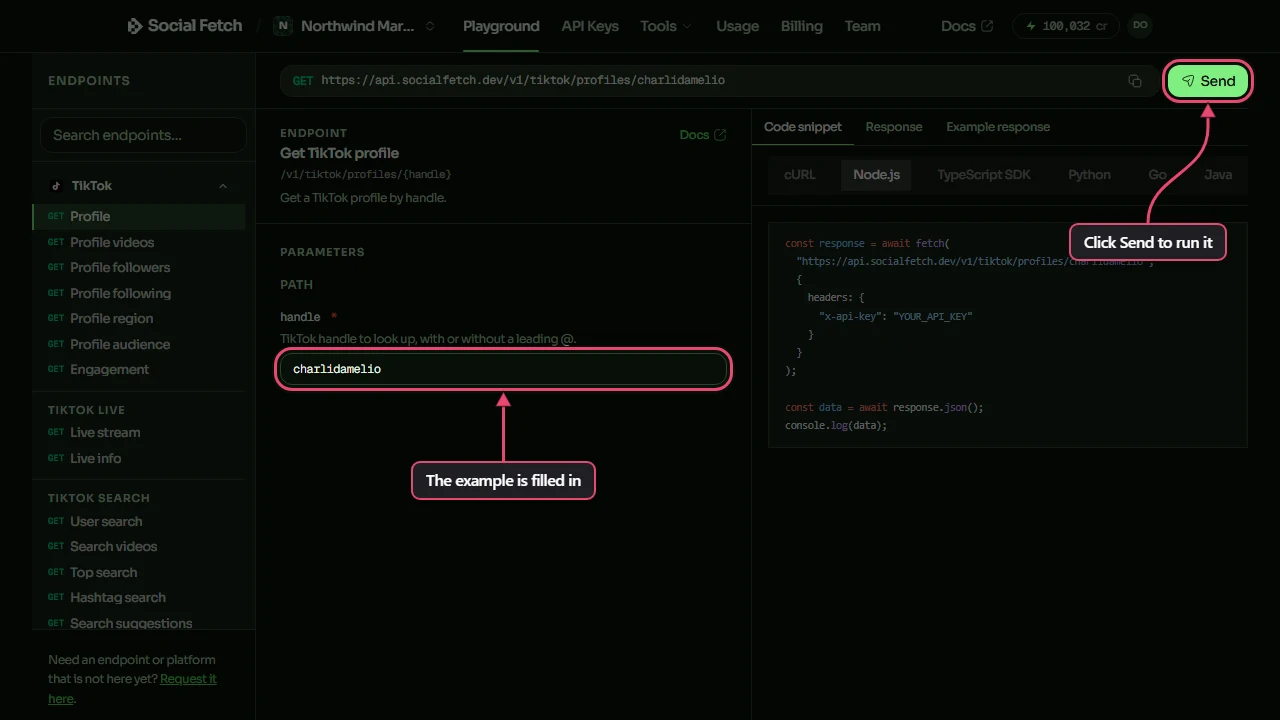The image size is (1280, 720).
Task: Open the endpoint Docs external link
Action: pos(703,135)
